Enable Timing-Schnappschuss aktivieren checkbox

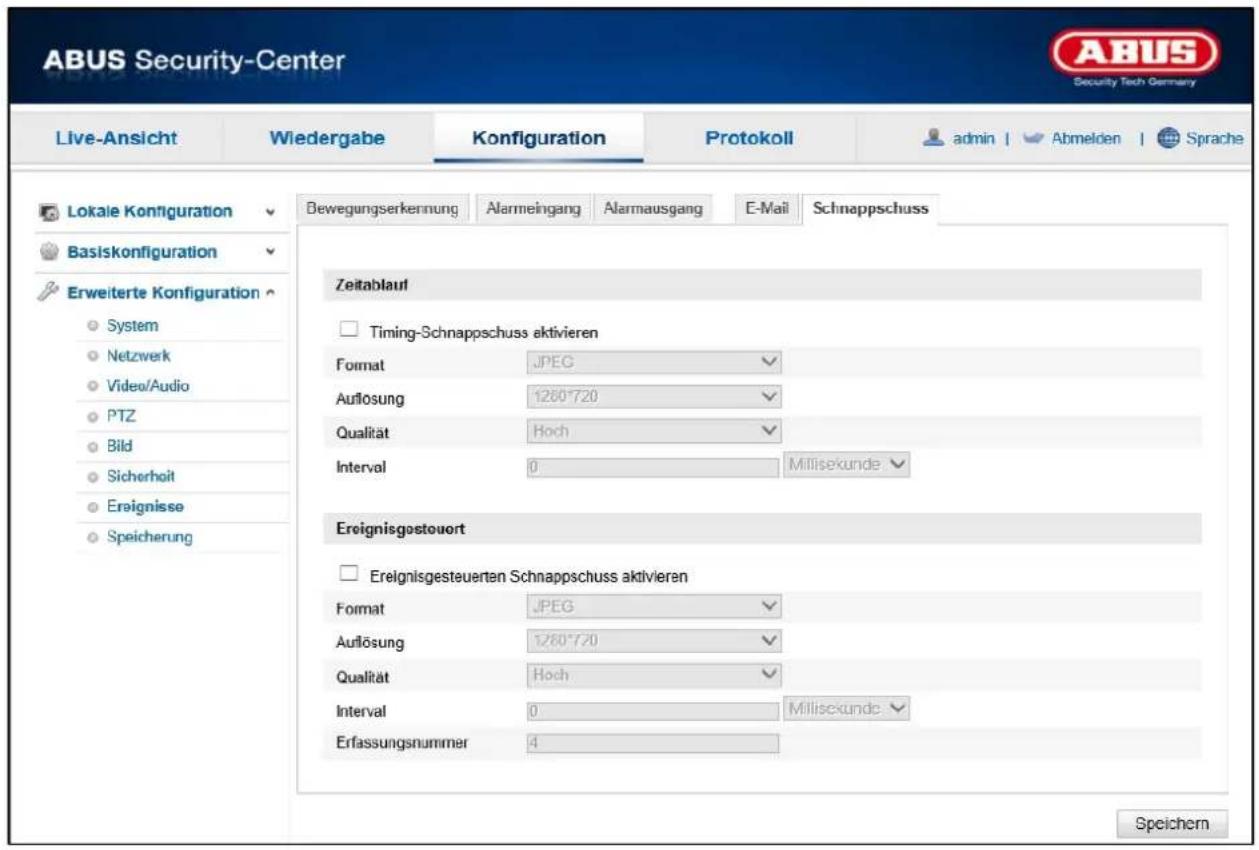pos(349,329)
